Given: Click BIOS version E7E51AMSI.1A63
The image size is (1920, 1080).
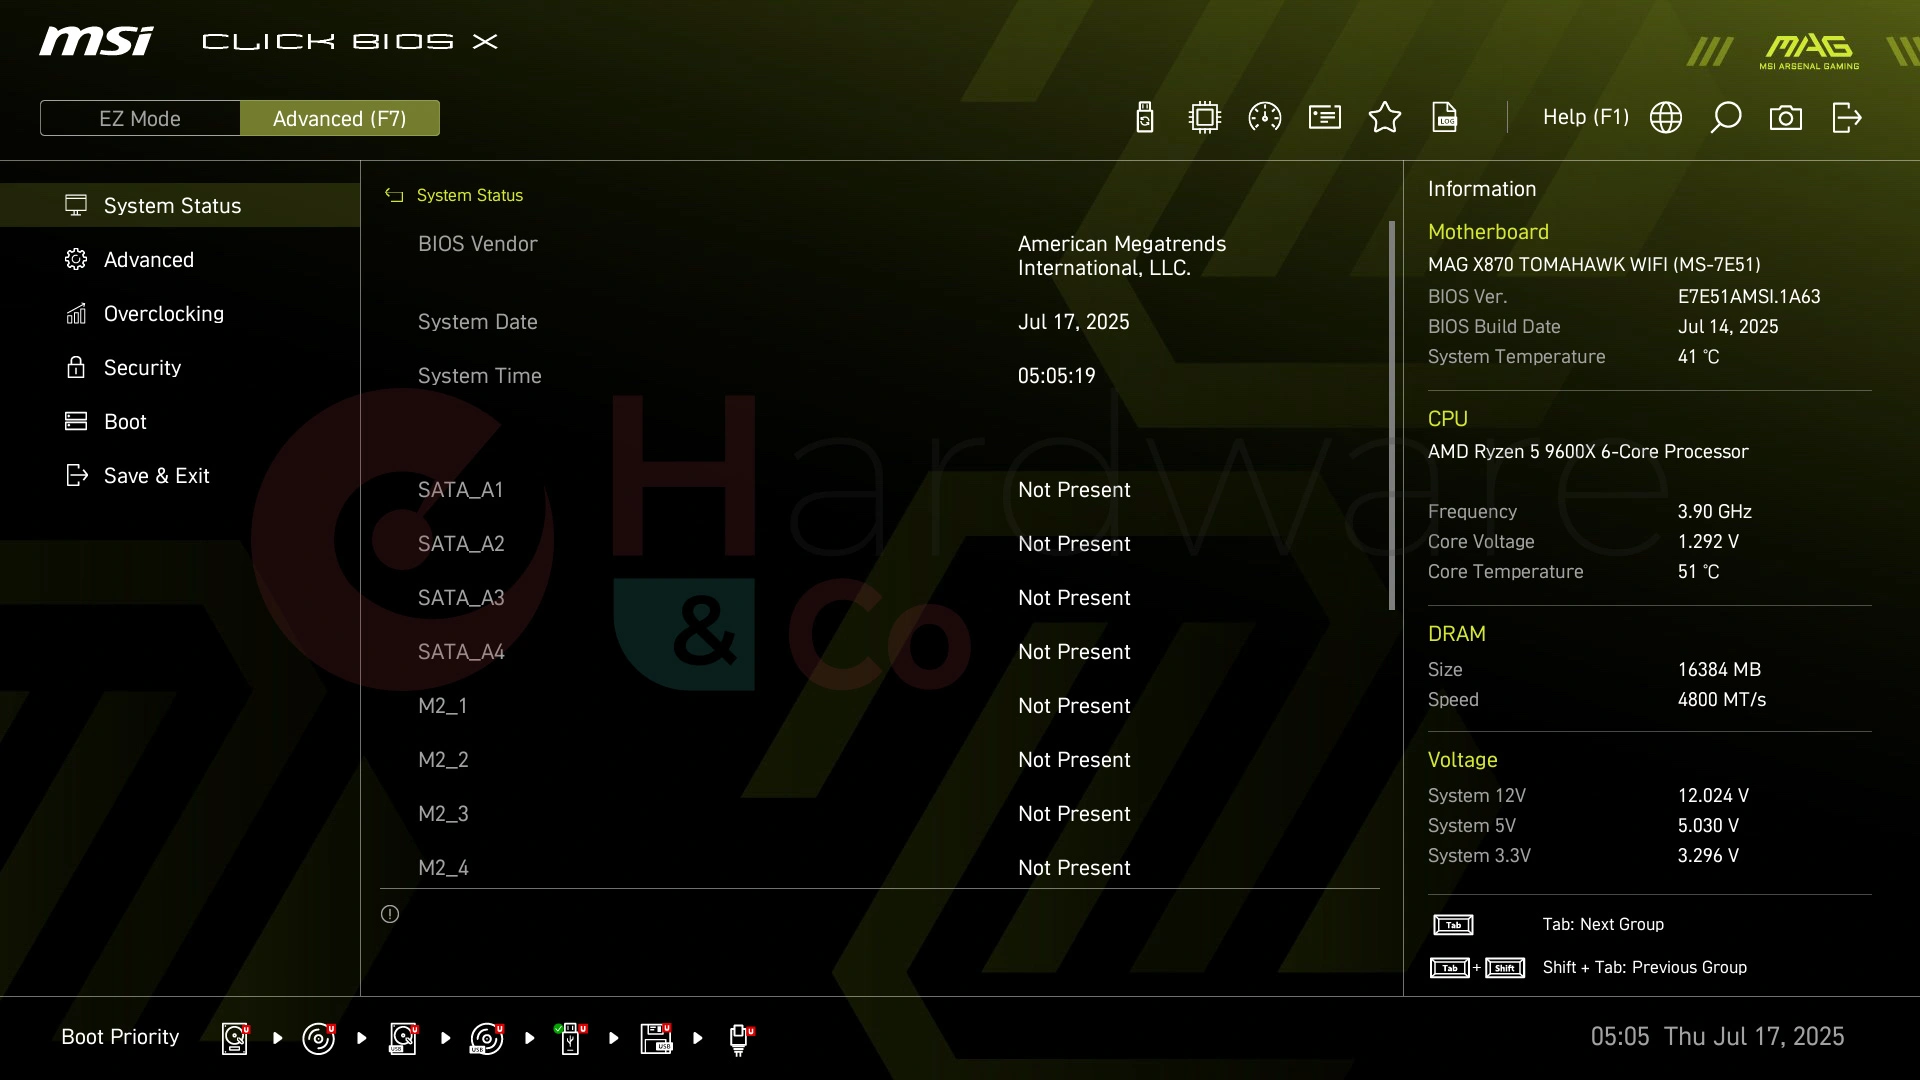Looking at the screenshot, I should pos(1749,297).
